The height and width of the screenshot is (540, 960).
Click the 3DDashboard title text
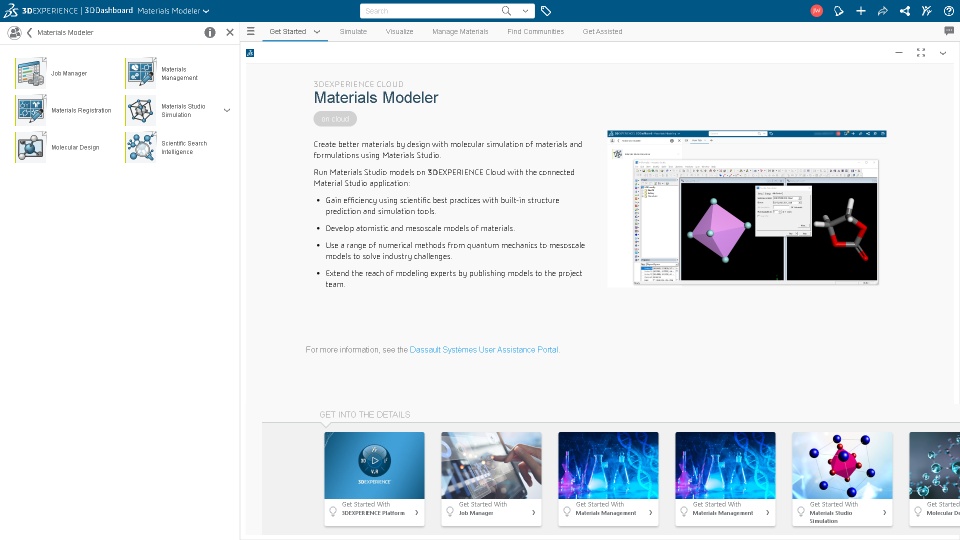108,10
